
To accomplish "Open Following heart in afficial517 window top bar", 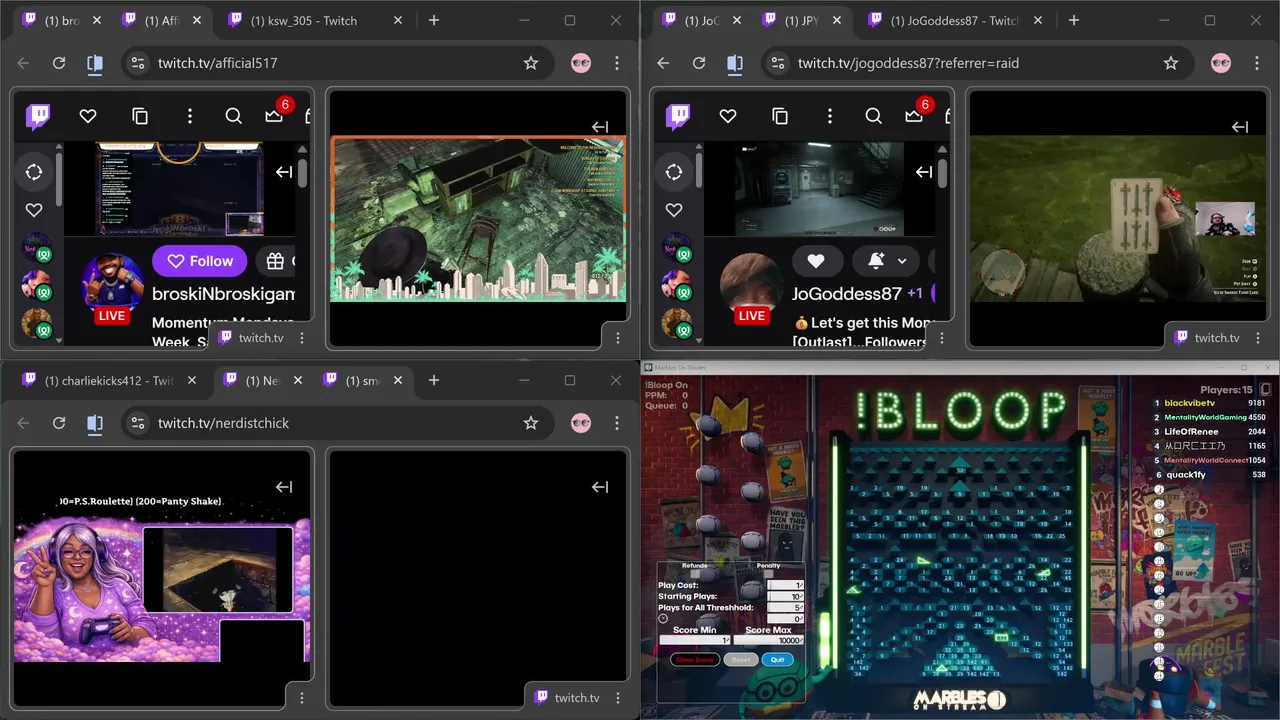I will [x=88, y=117].
